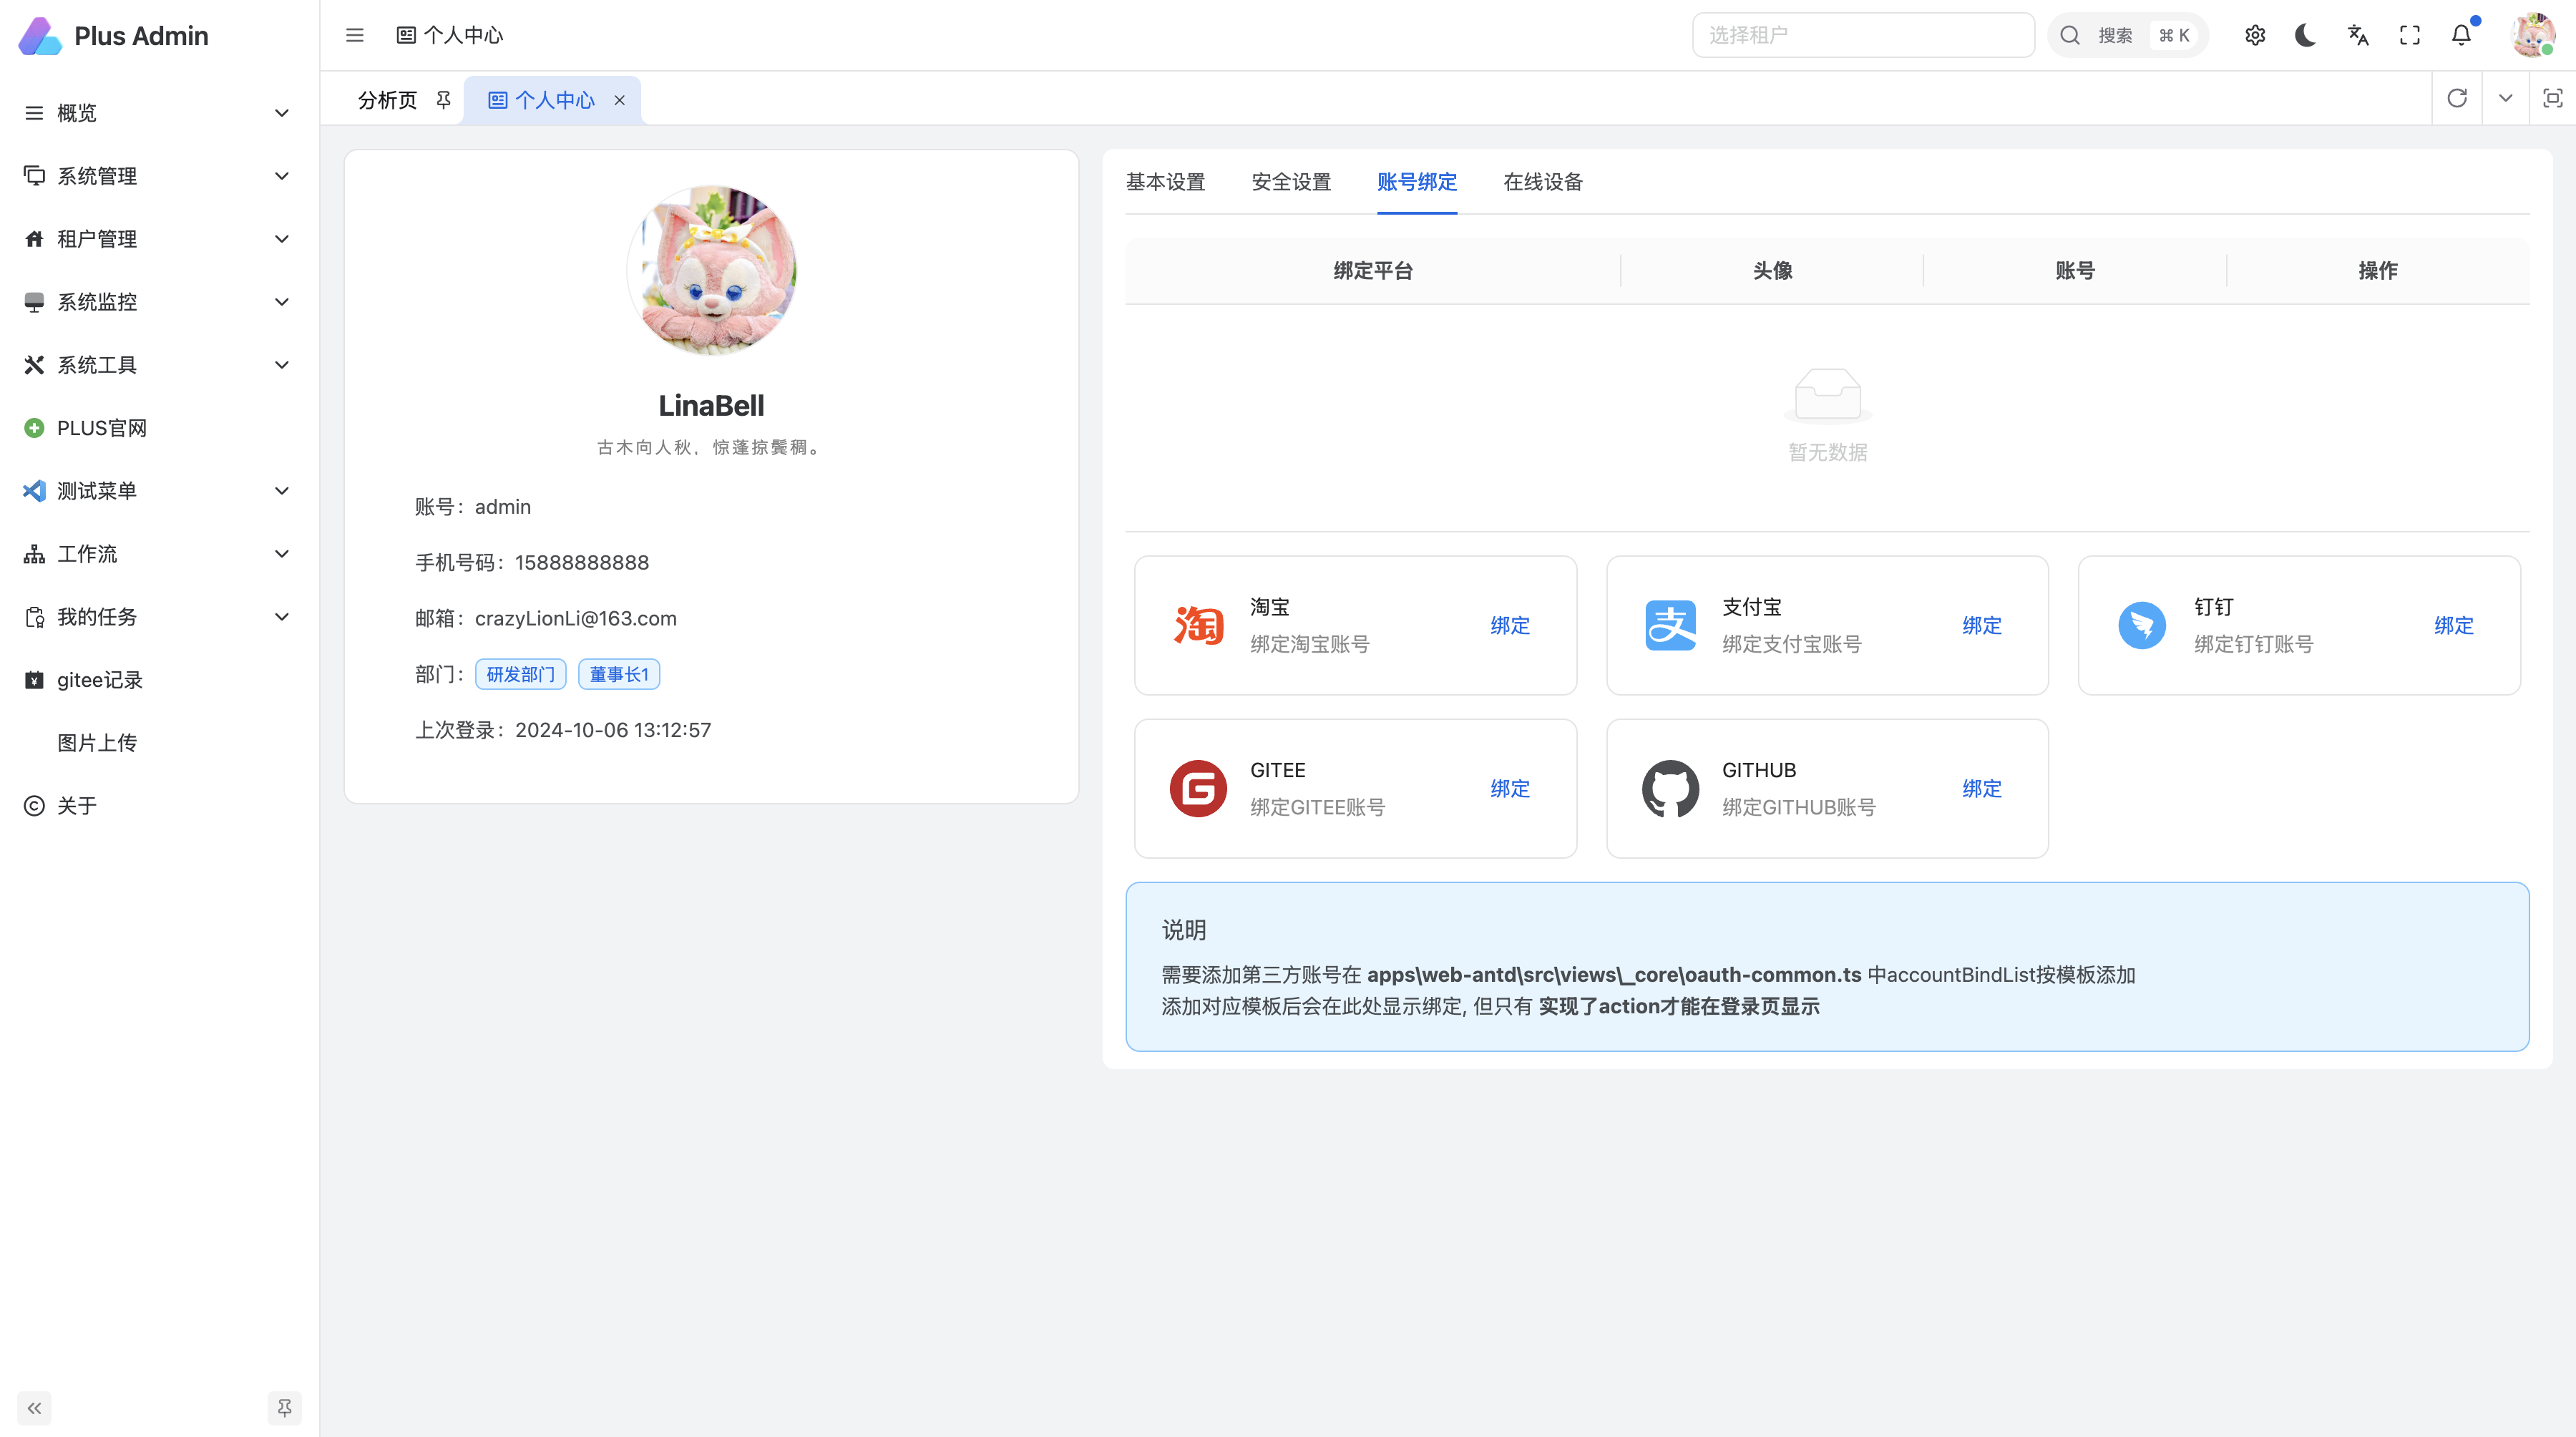Click the user avatar in header

[2532, 35]
